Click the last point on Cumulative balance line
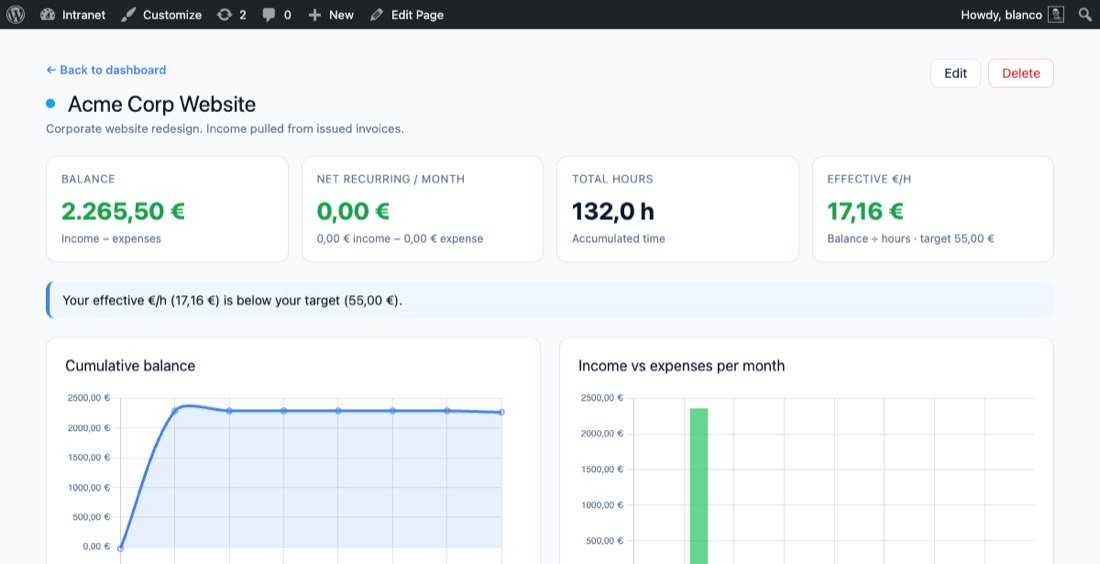The height and width of the screenshot is (564, 1100). pyautogui.click(x=502, y=412)
